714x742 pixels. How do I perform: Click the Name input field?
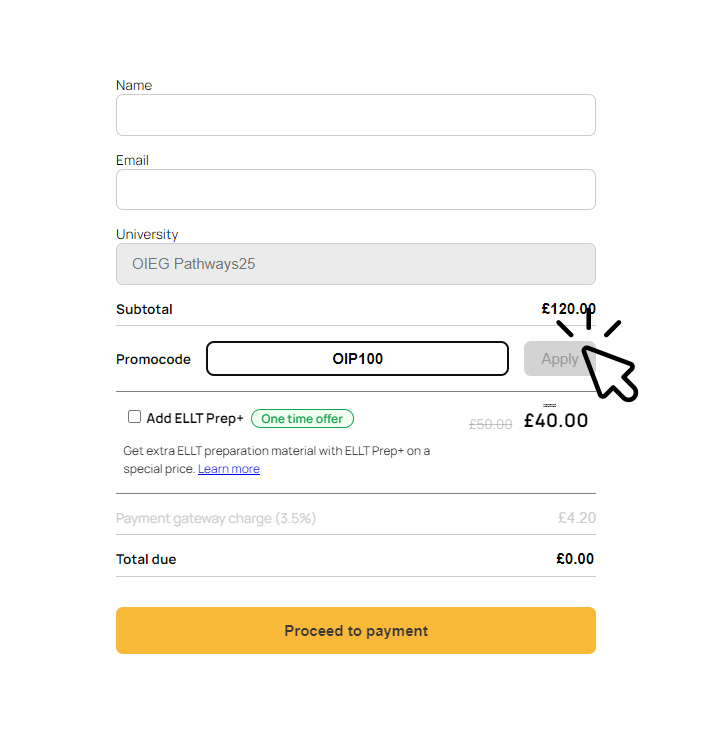[x=355, y=115]
